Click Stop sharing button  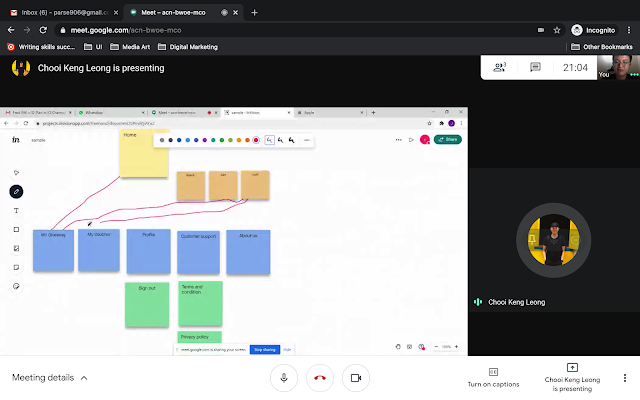click(x=265, y=350)
